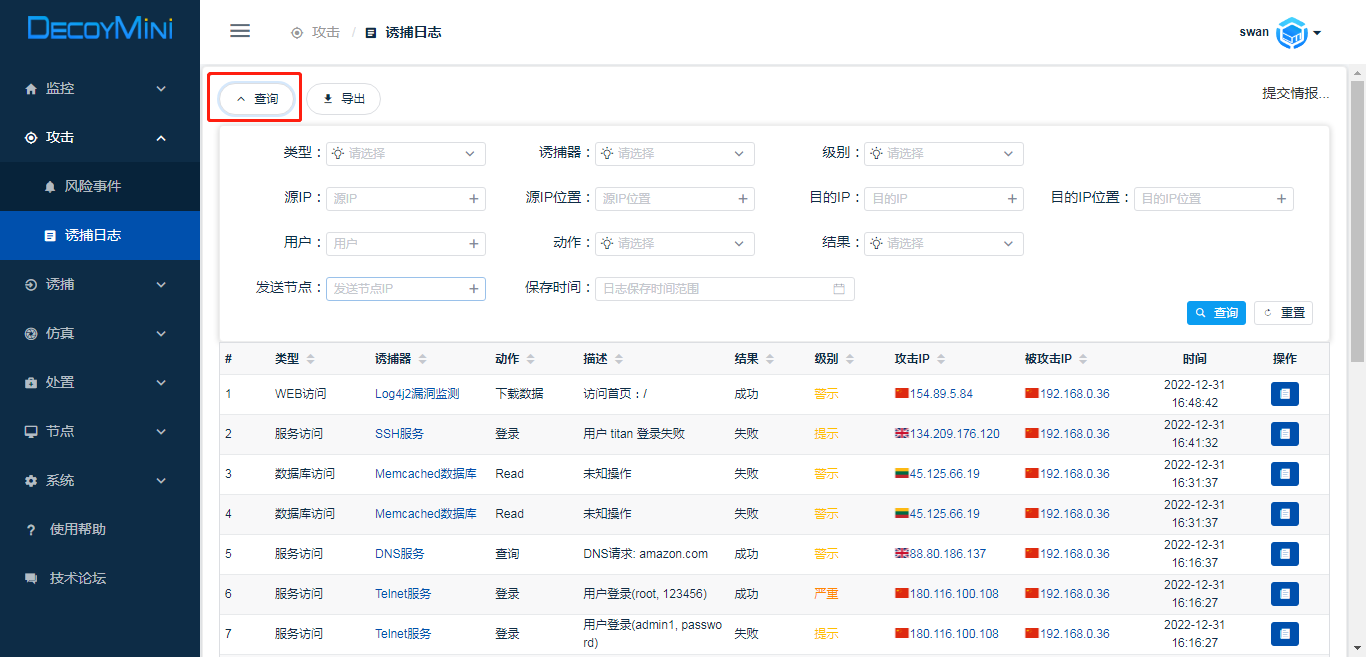Open the calendar icon in 保存时间 field
The width and height of the screenshot is (1366, 657).
click(839, 289)
